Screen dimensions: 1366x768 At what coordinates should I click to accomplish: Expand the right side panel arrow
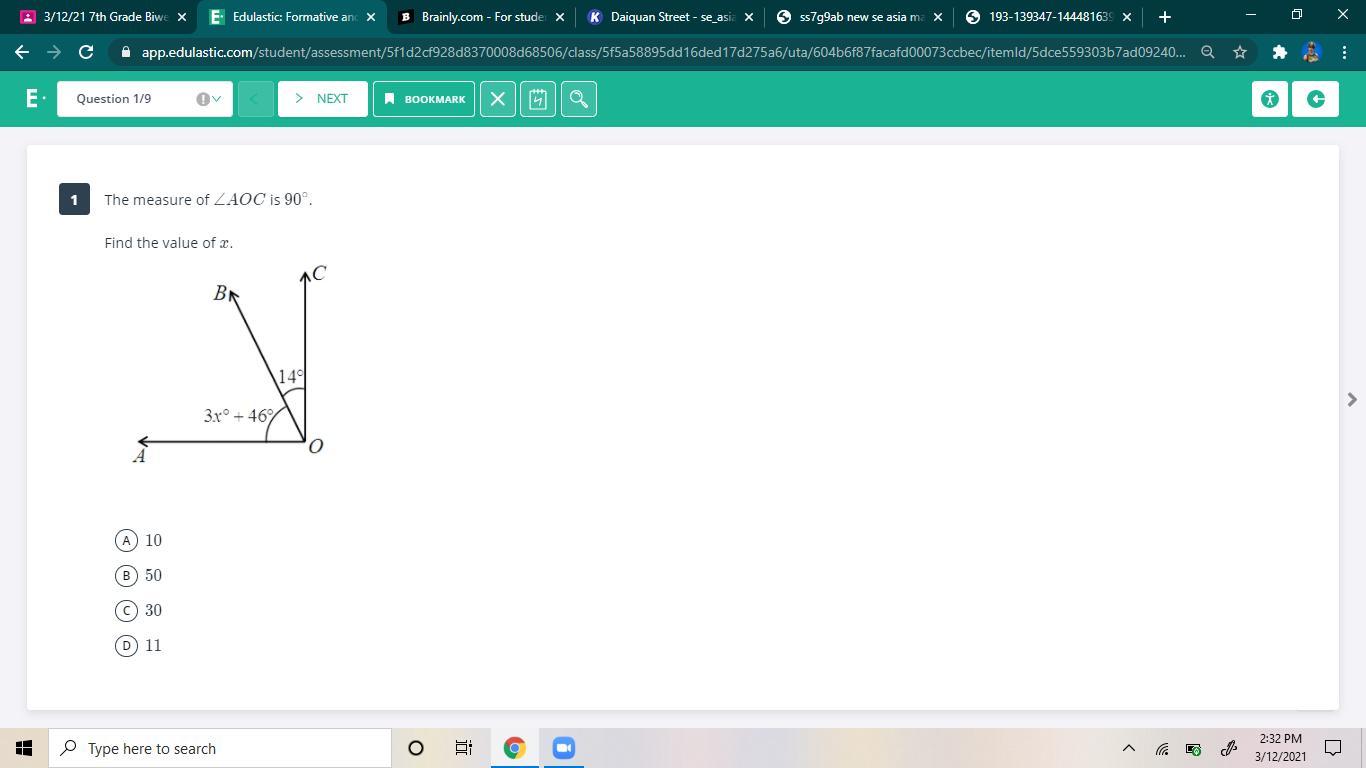(1352, 400)
